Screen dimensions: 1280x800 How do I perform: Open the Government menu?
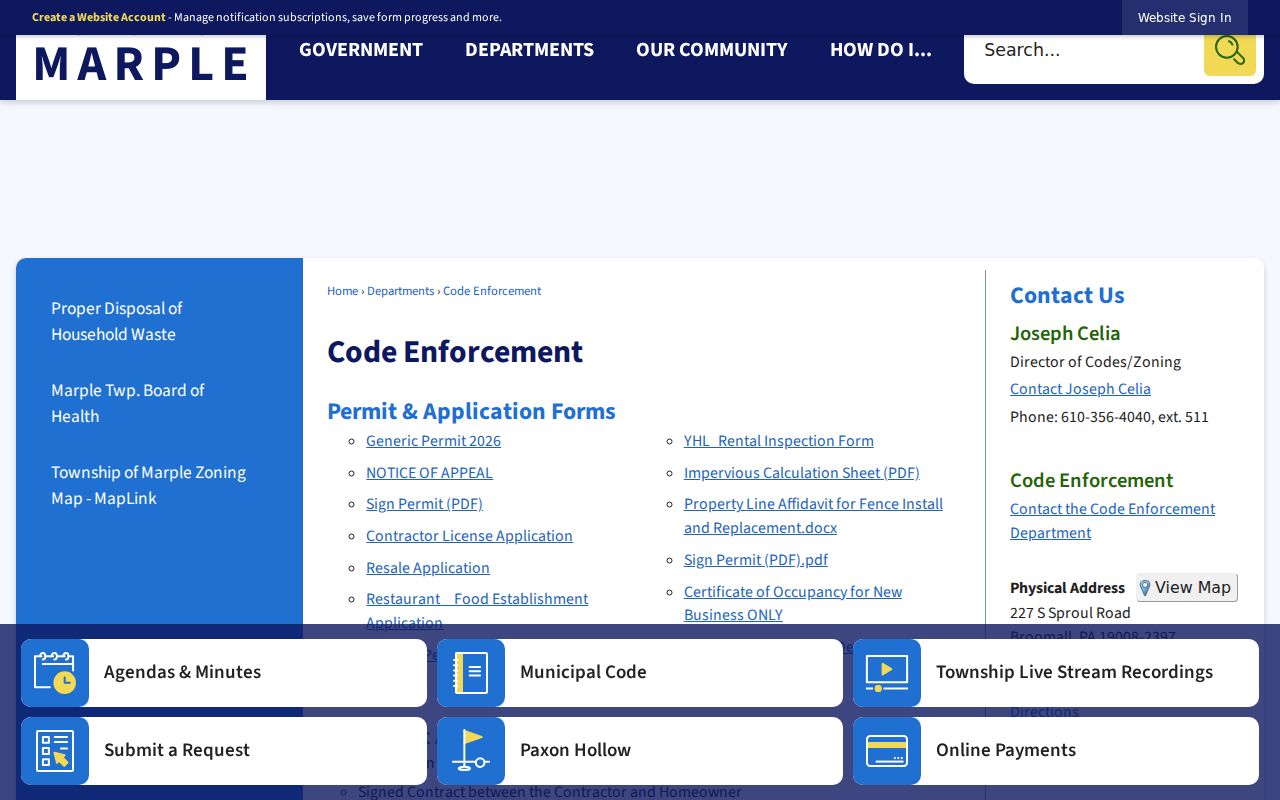coord(361,50)
